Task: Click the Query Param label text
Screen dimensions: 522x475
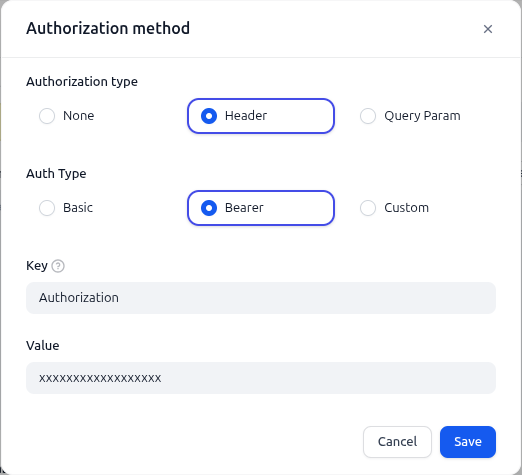Action: tap(422, 116)
